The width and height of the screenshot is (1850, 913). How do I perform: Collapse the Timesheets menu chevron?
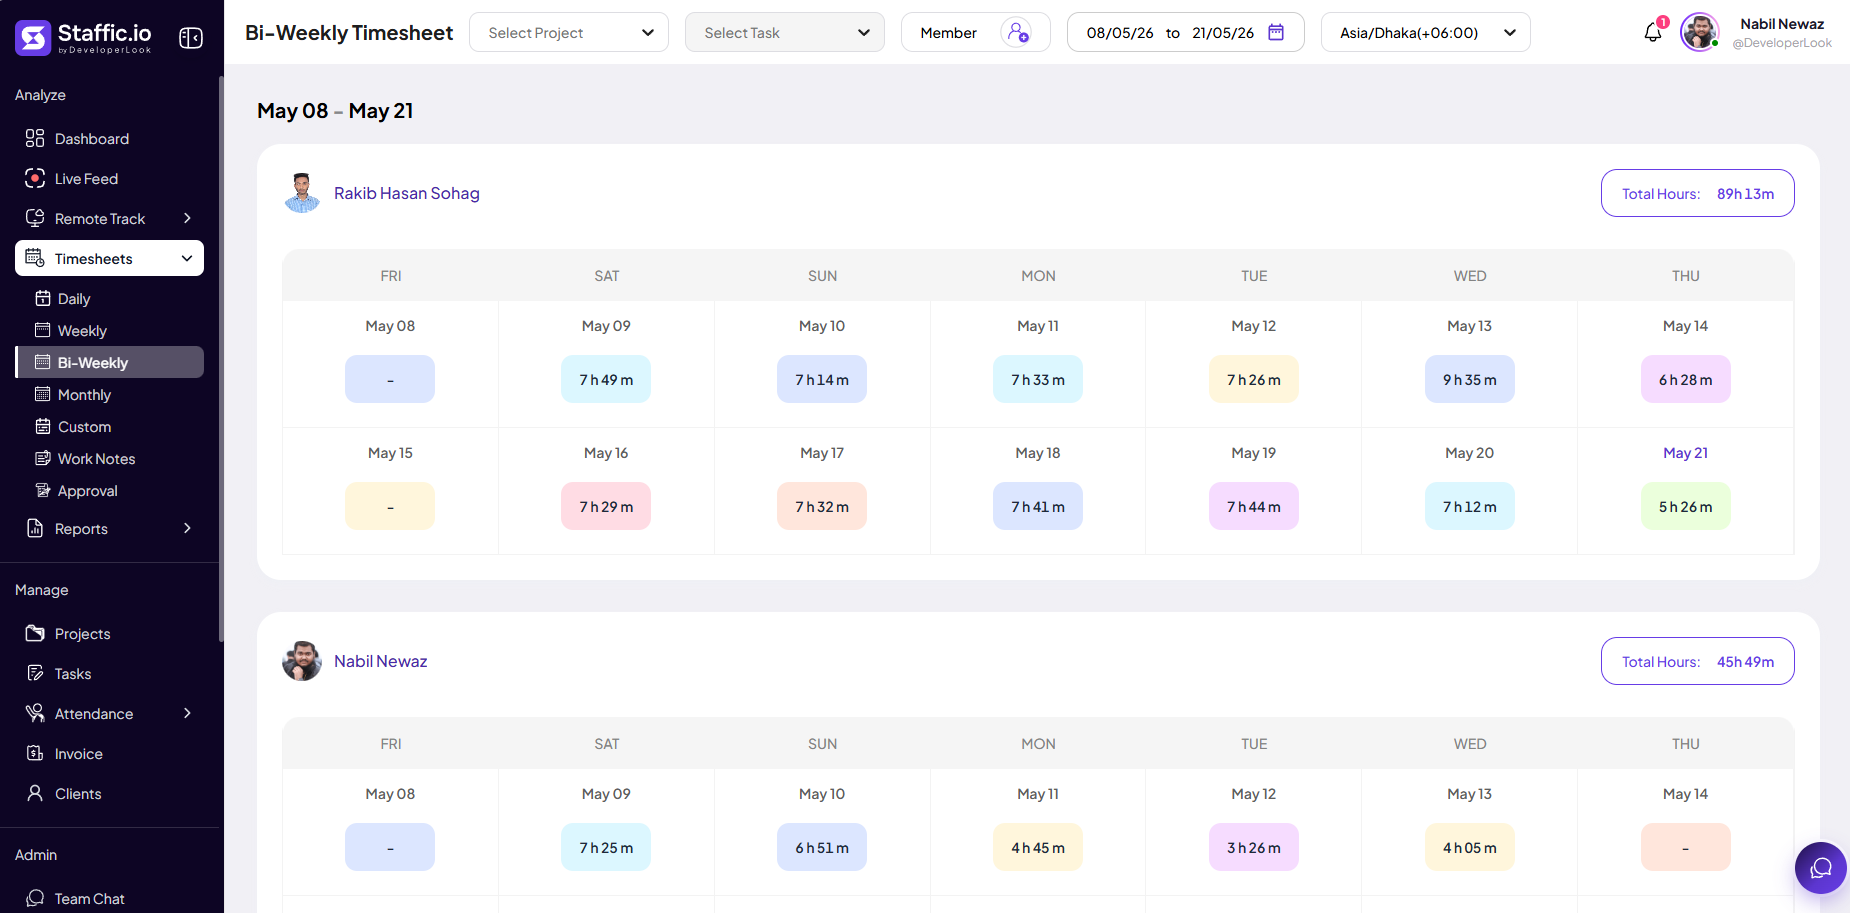pos(187,258)
